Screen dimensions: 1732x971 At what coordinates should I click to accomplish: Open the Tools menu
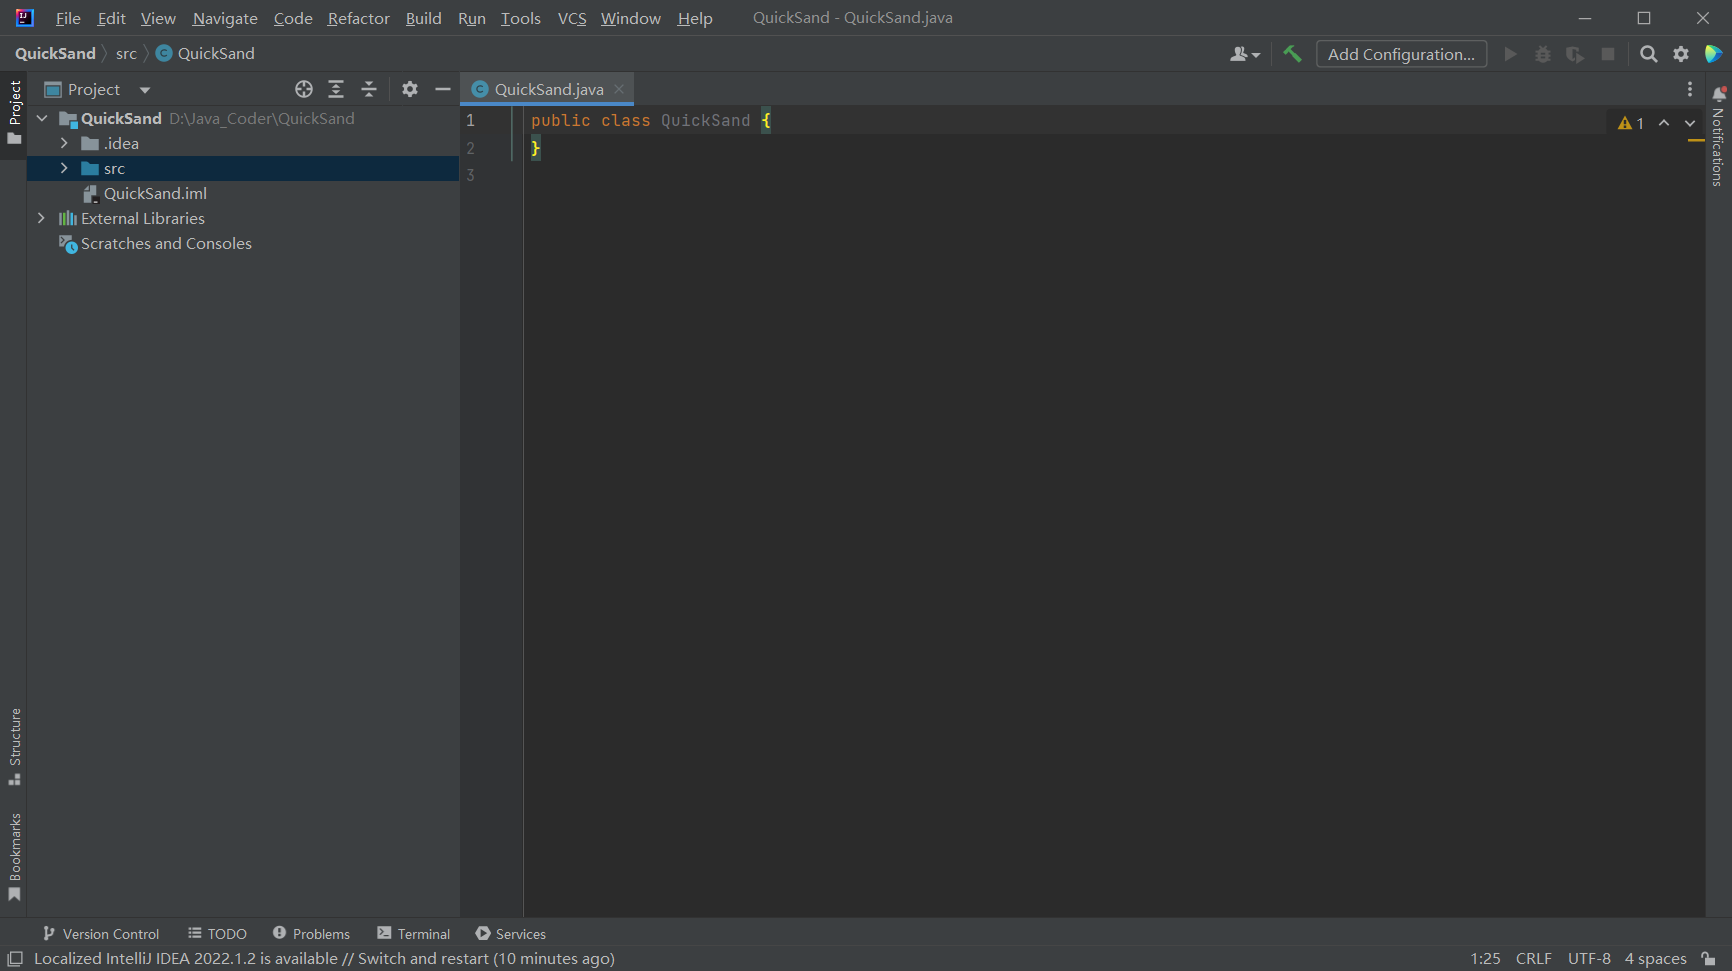point(520,18)
